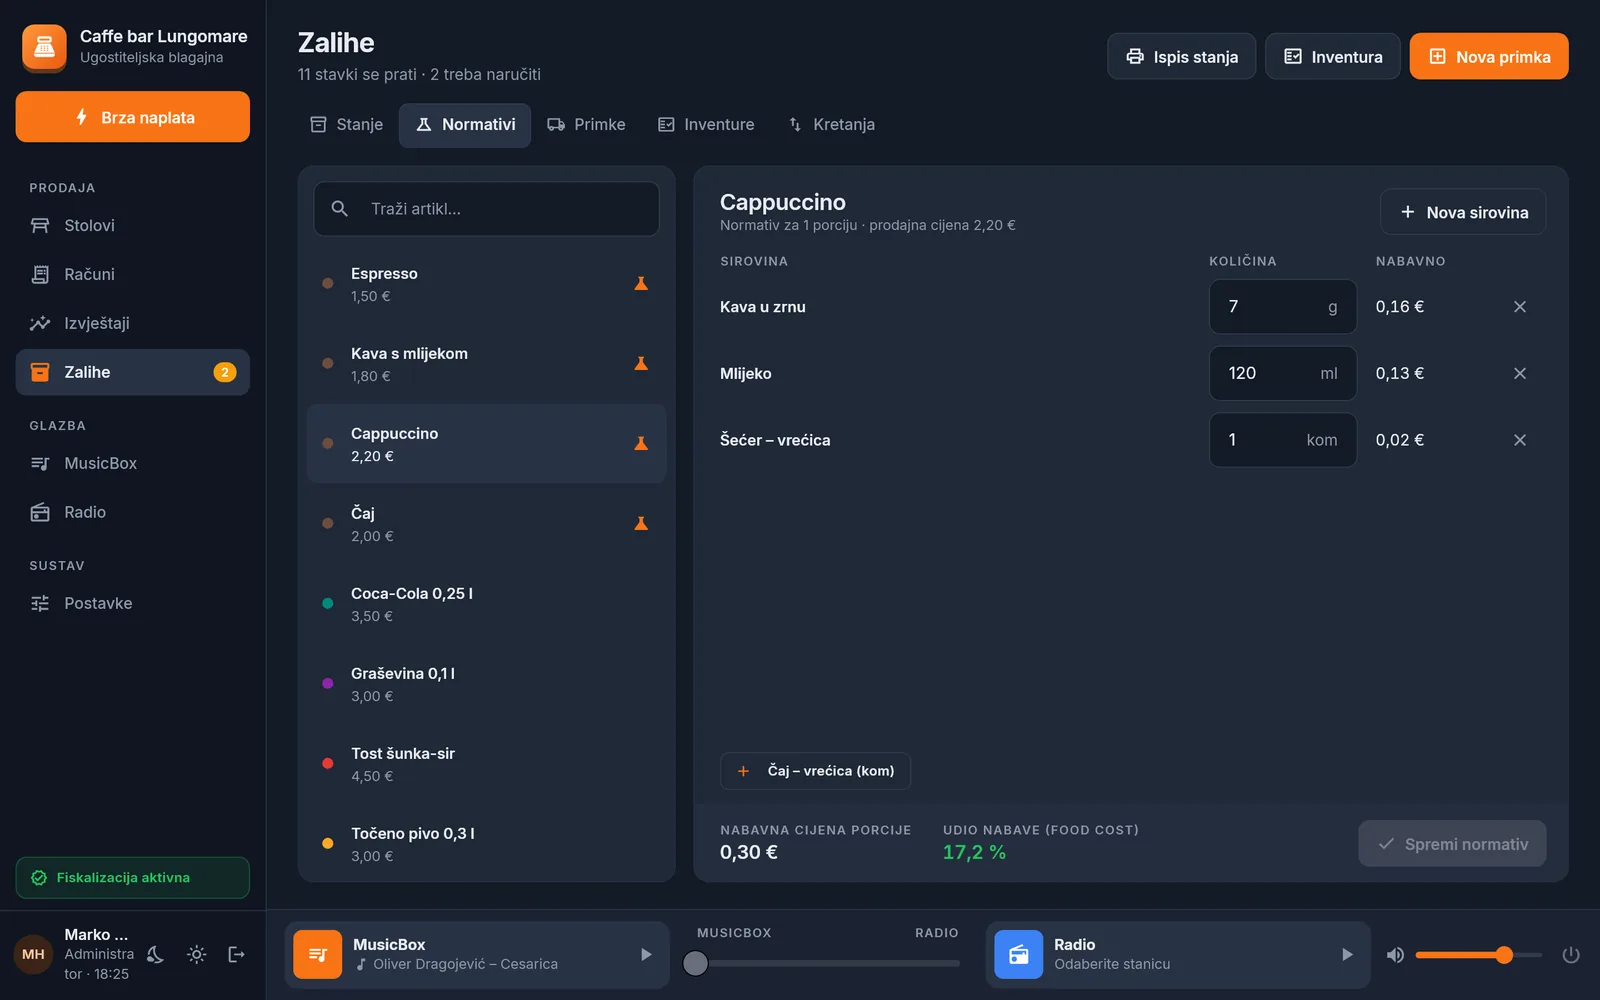Select Tost šunka-sir in the article list
The height and width of the screenshot is (1000, 1600).
pyautogui.click(x=486, y=764)
